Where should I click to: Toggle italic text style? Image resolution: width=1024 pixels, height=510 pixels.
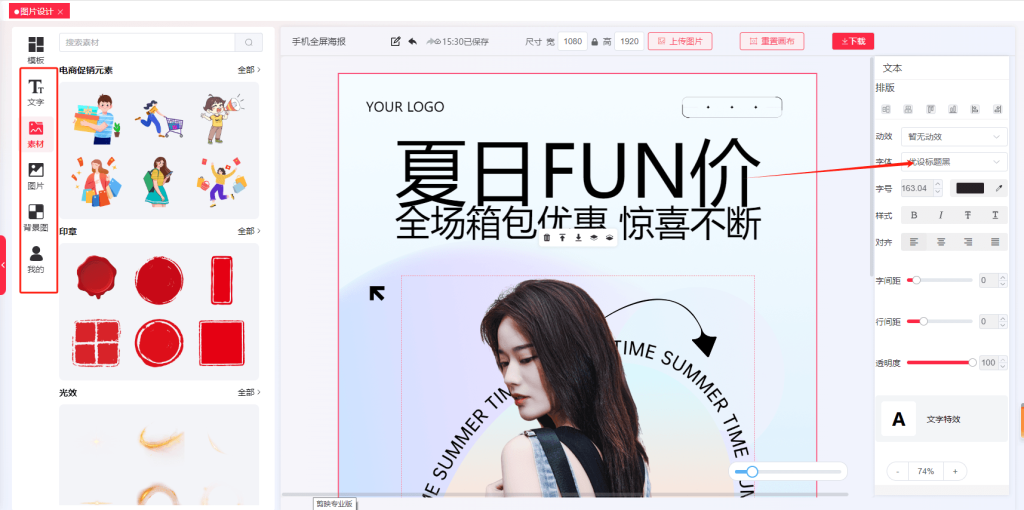click(x=940, y=215)
